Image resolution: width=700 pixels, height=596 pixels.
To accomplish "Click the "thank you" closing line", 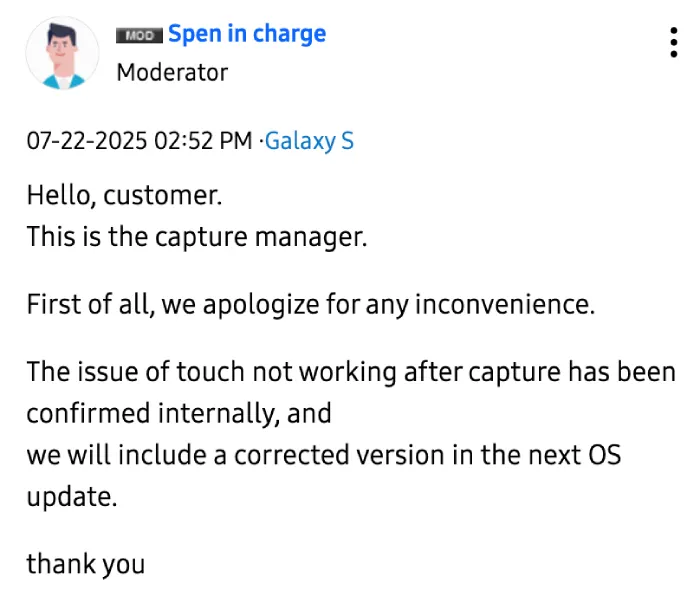I will (x=86, y=564).
